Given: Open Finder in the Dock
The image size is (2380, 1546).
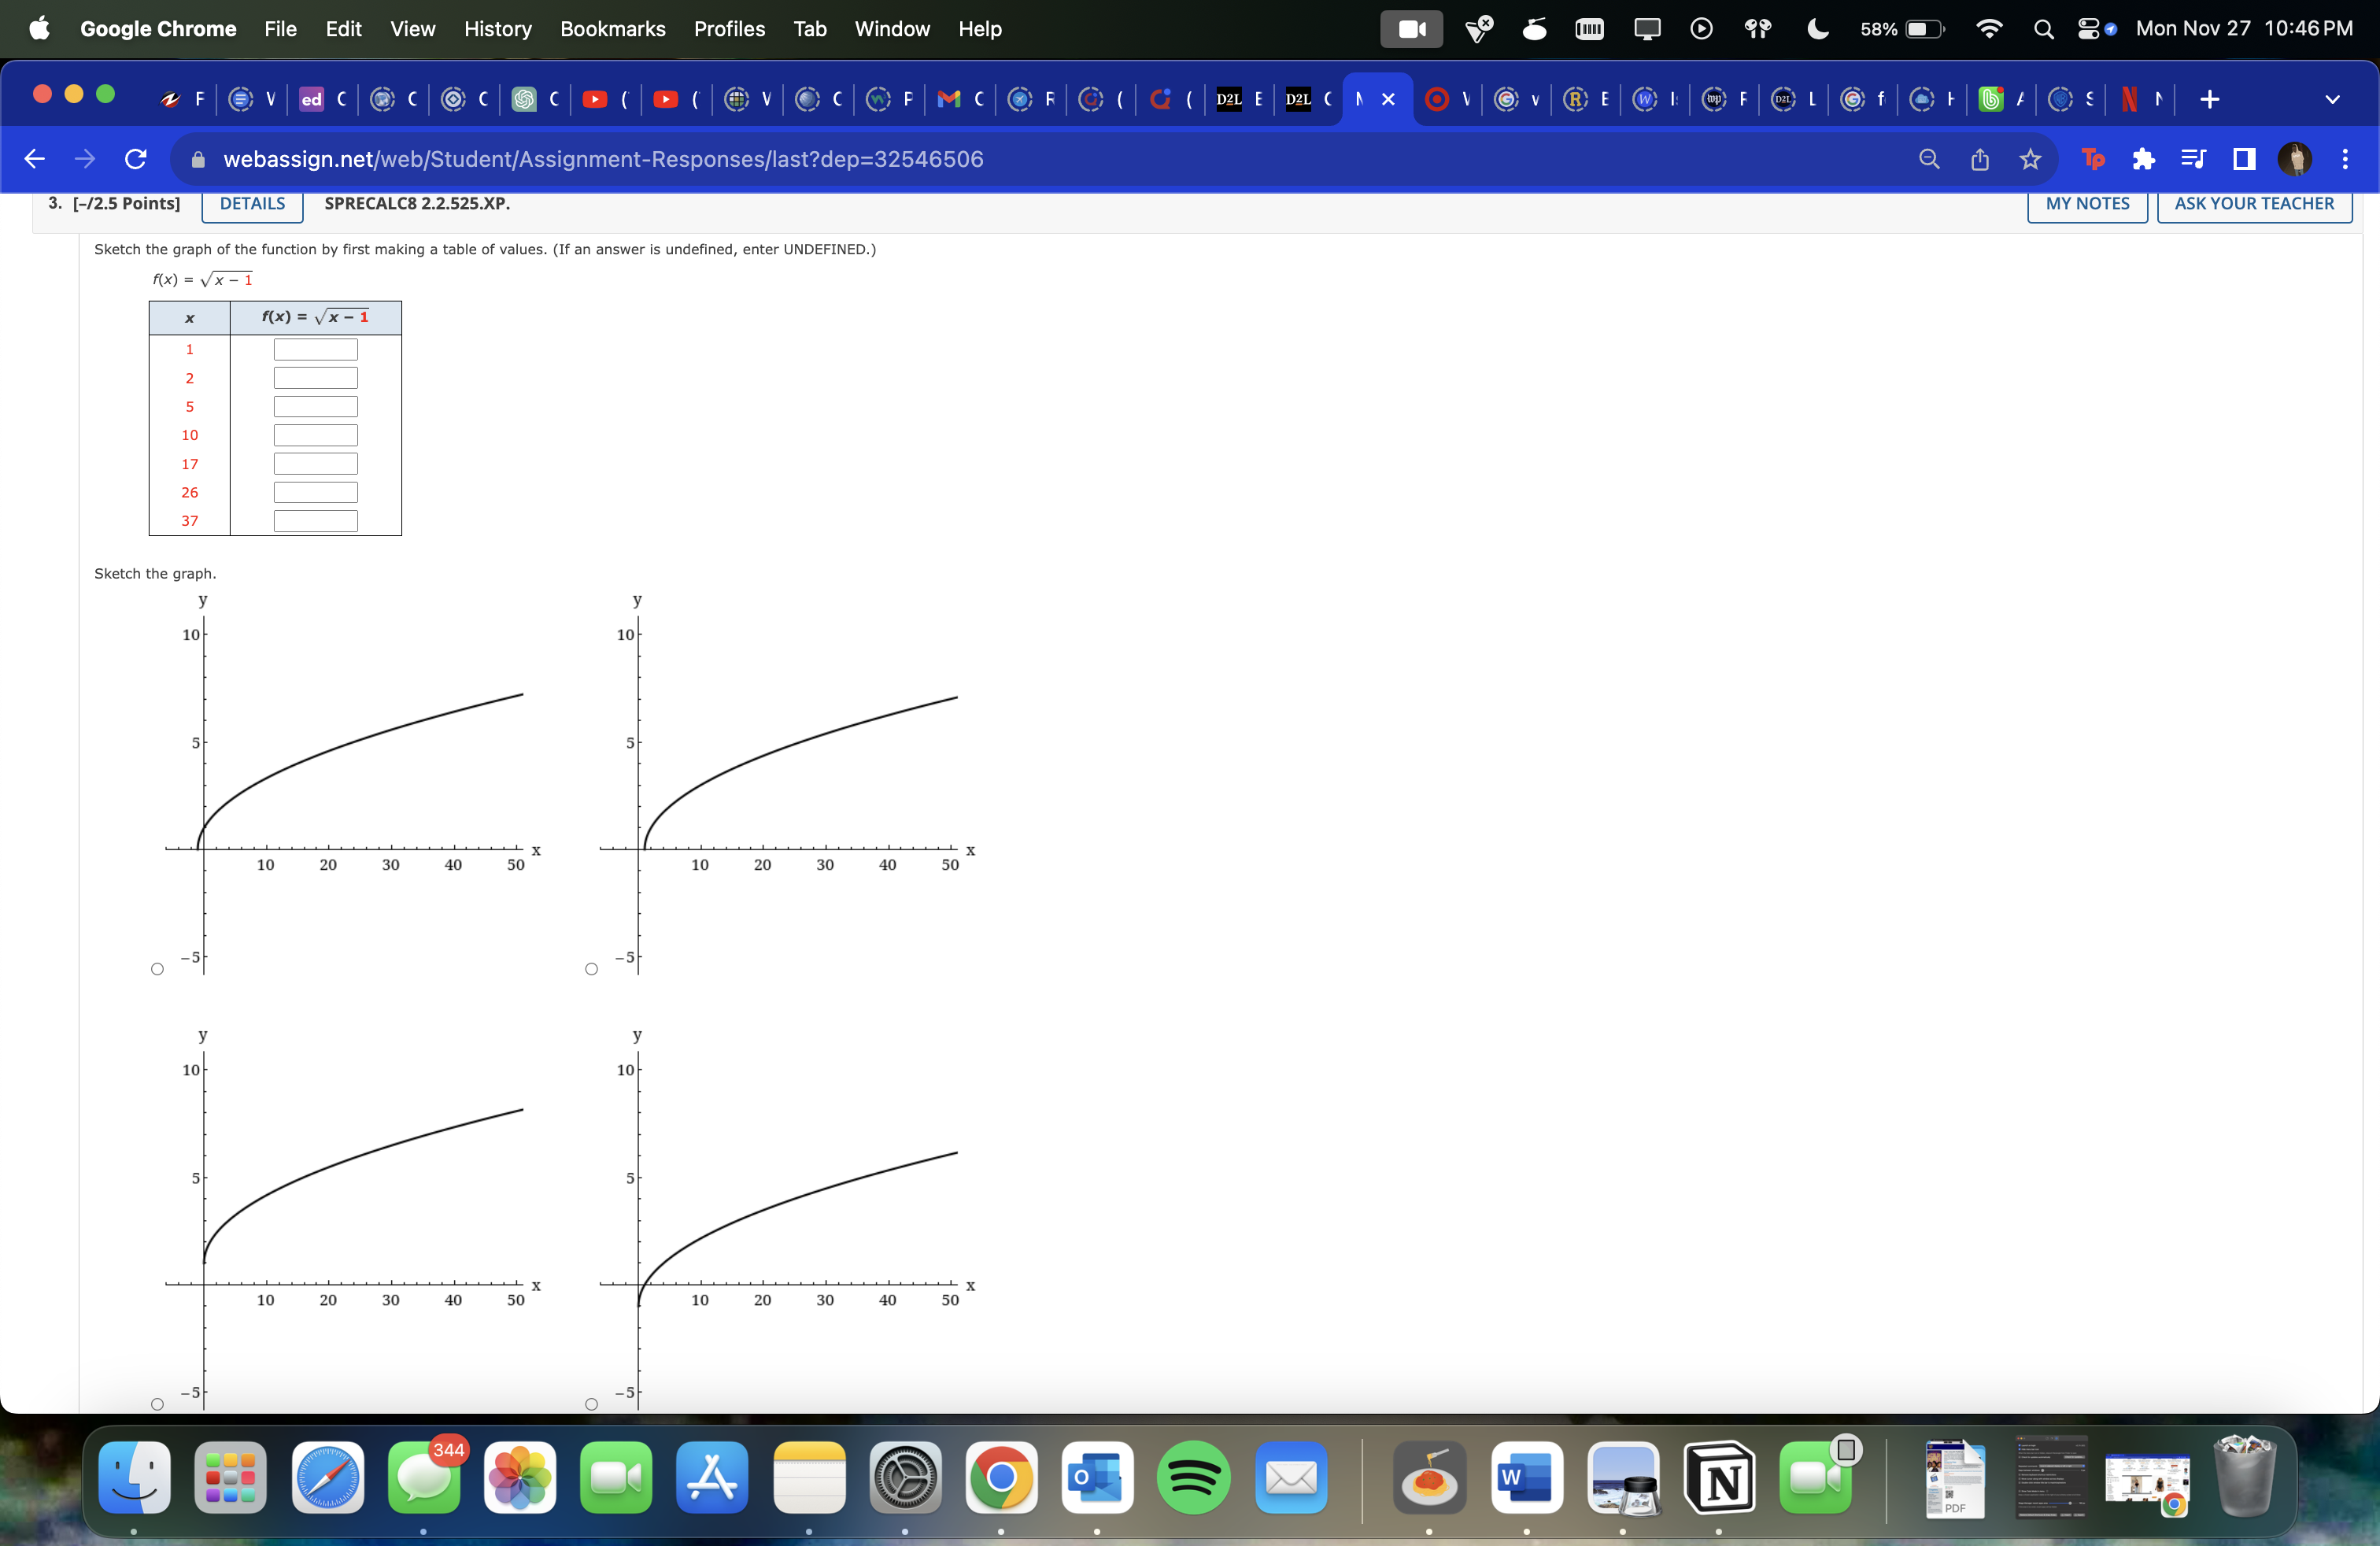Looking at the screenshot, I should 134,1478.
